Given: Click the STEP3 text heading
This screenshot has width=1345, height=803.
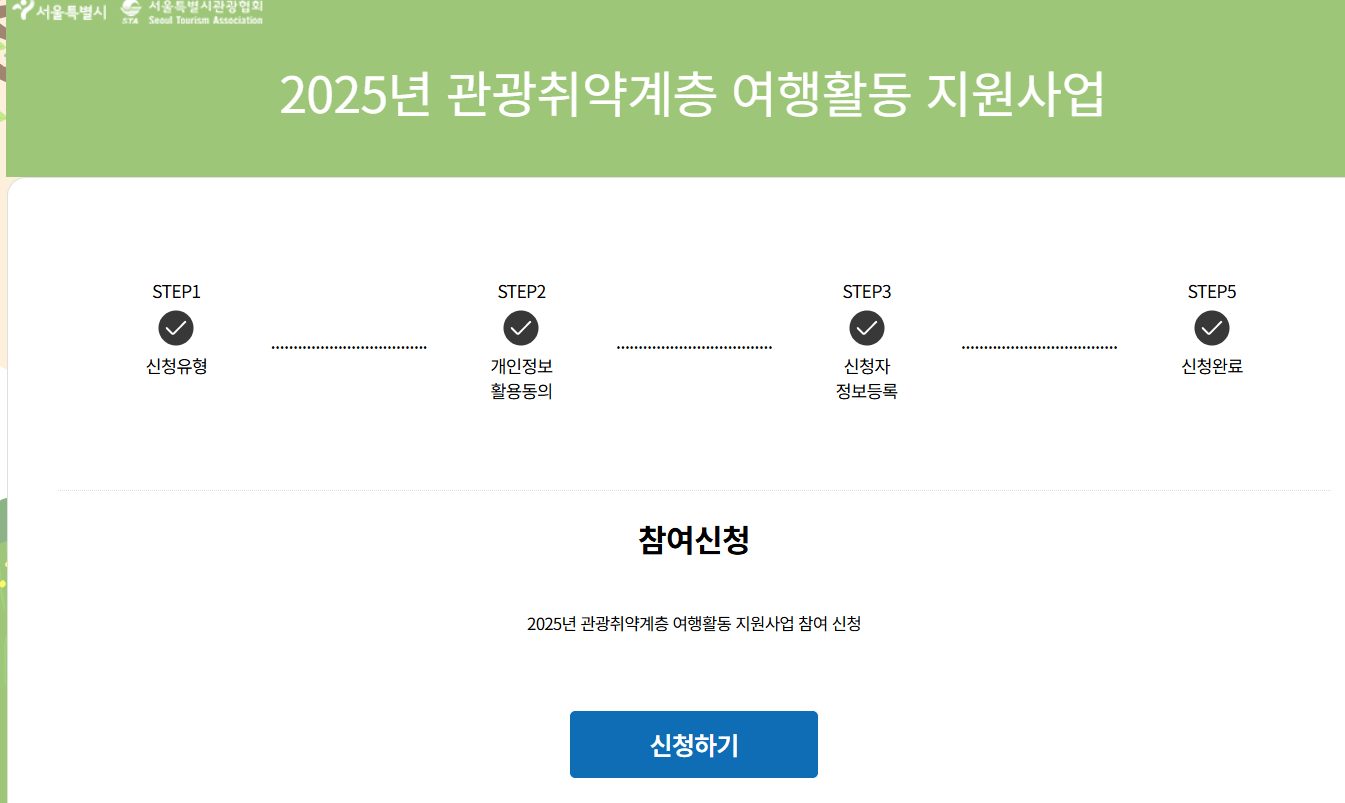Looking at the screenshot, I should tap(866, 291).
